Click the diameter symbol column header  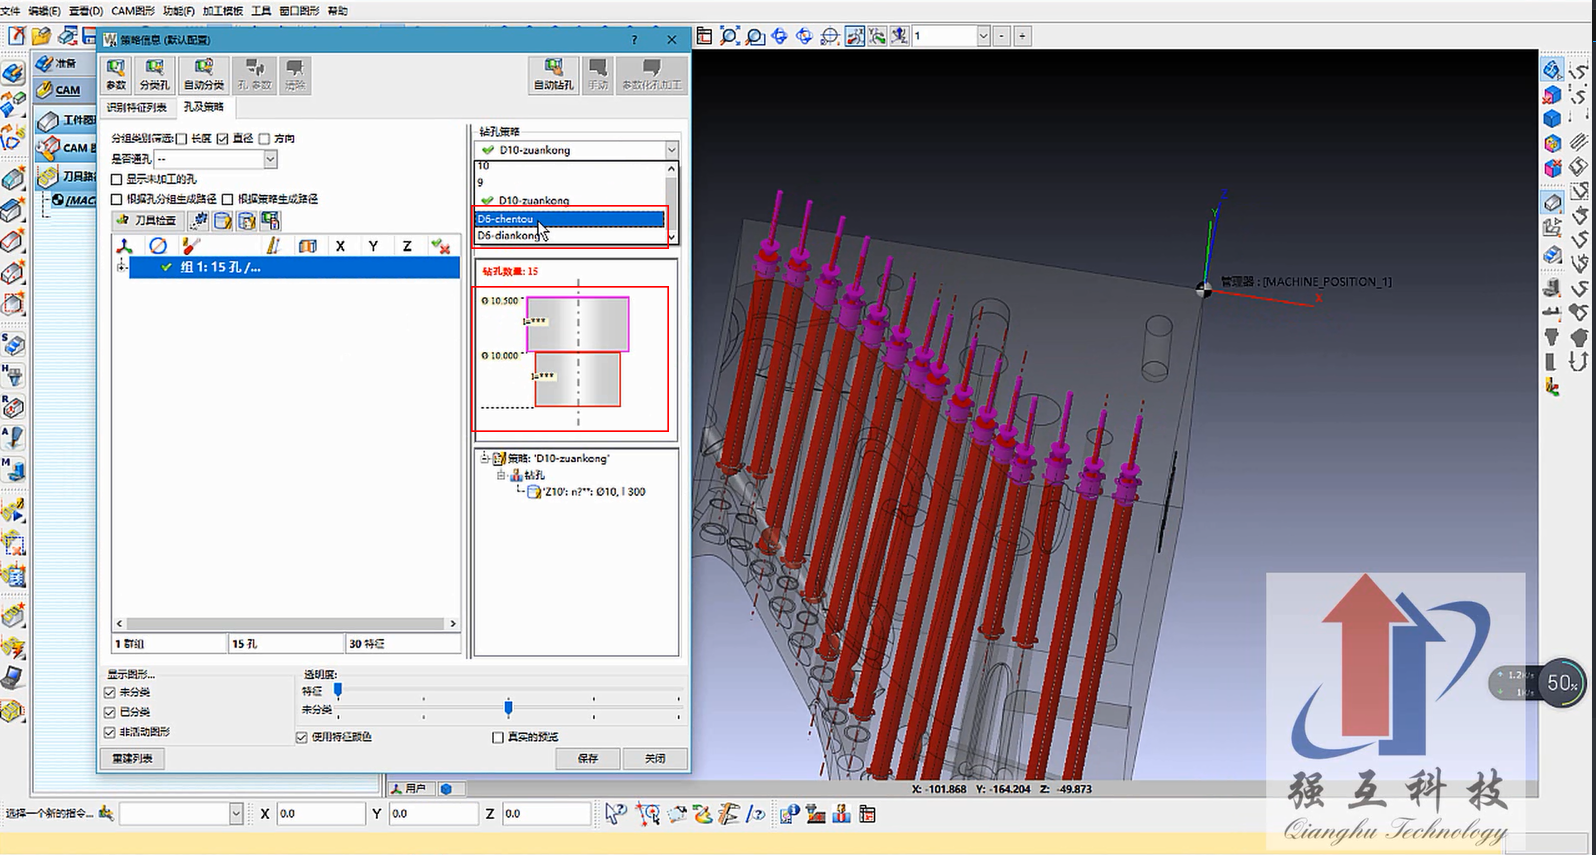(x=157, y=246)
